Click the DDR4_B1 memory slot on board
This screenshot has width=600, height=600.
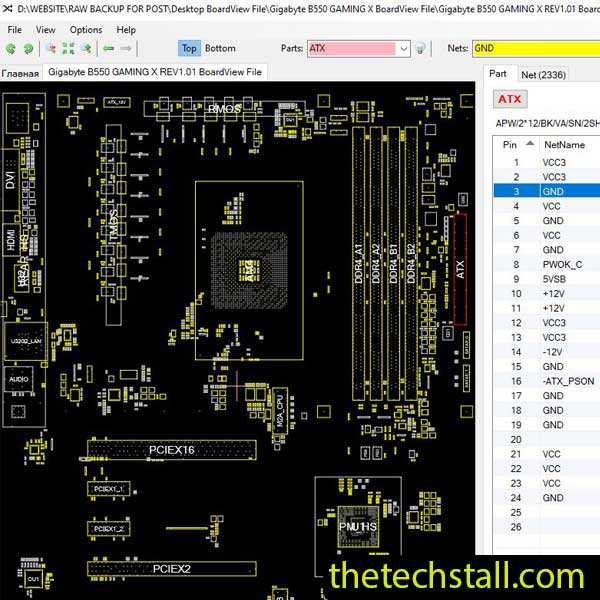click(x=393, y=264)
